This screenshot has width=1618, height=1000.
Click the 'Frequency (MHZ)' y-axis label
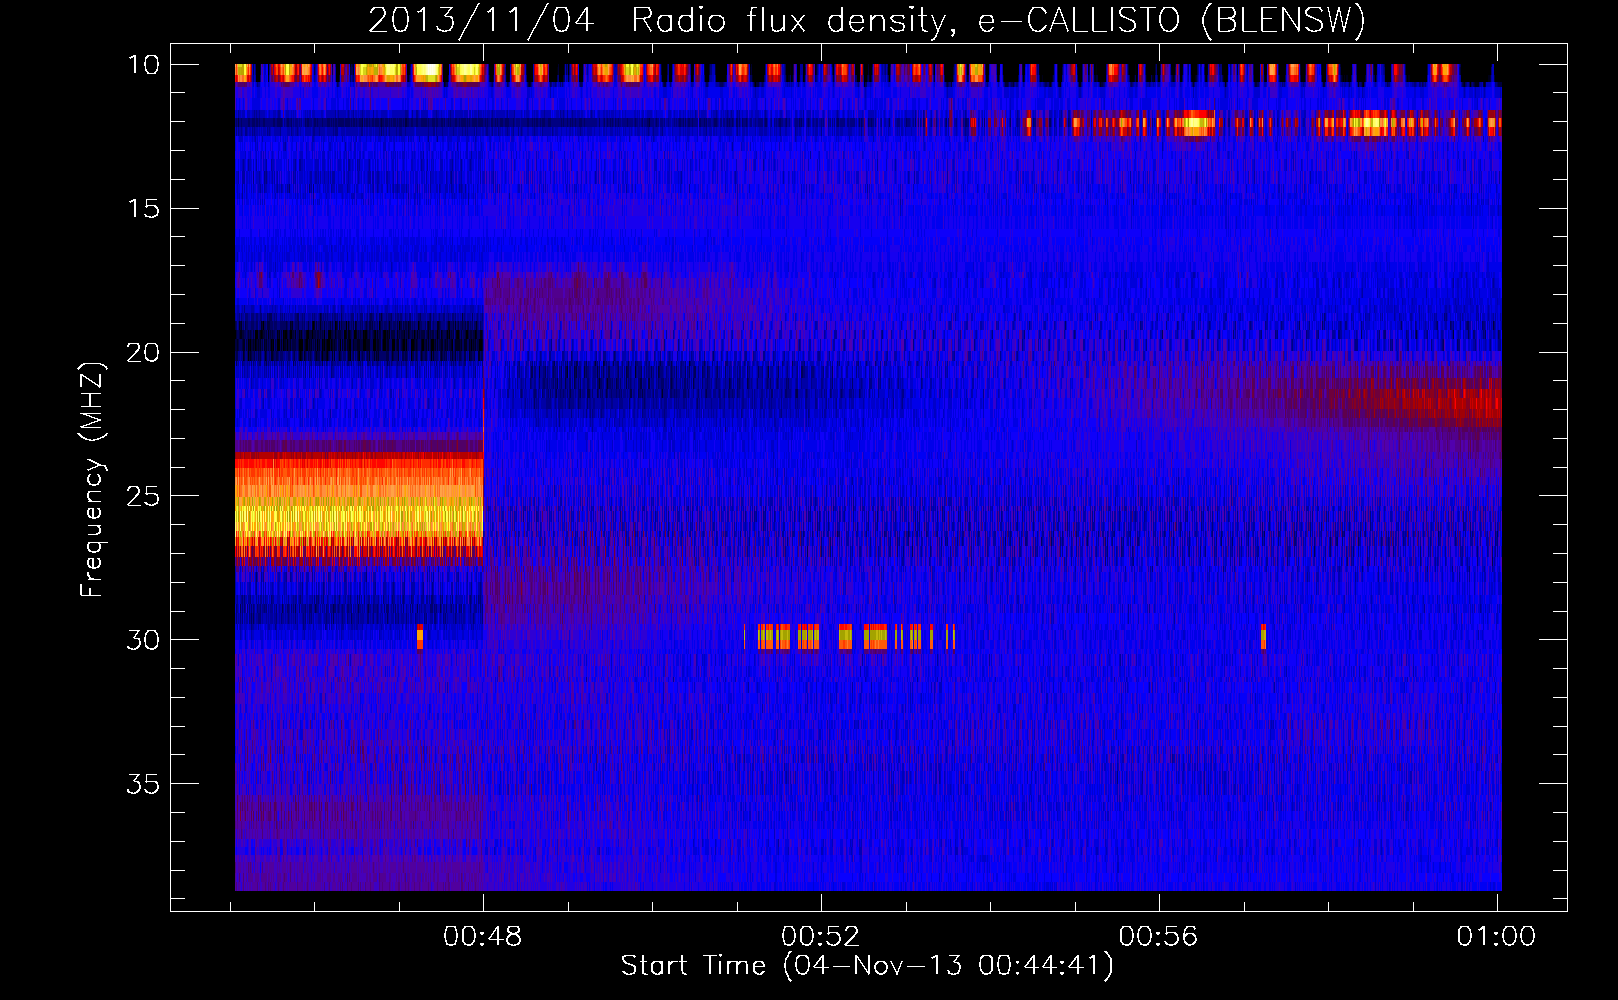pos(92,480)
